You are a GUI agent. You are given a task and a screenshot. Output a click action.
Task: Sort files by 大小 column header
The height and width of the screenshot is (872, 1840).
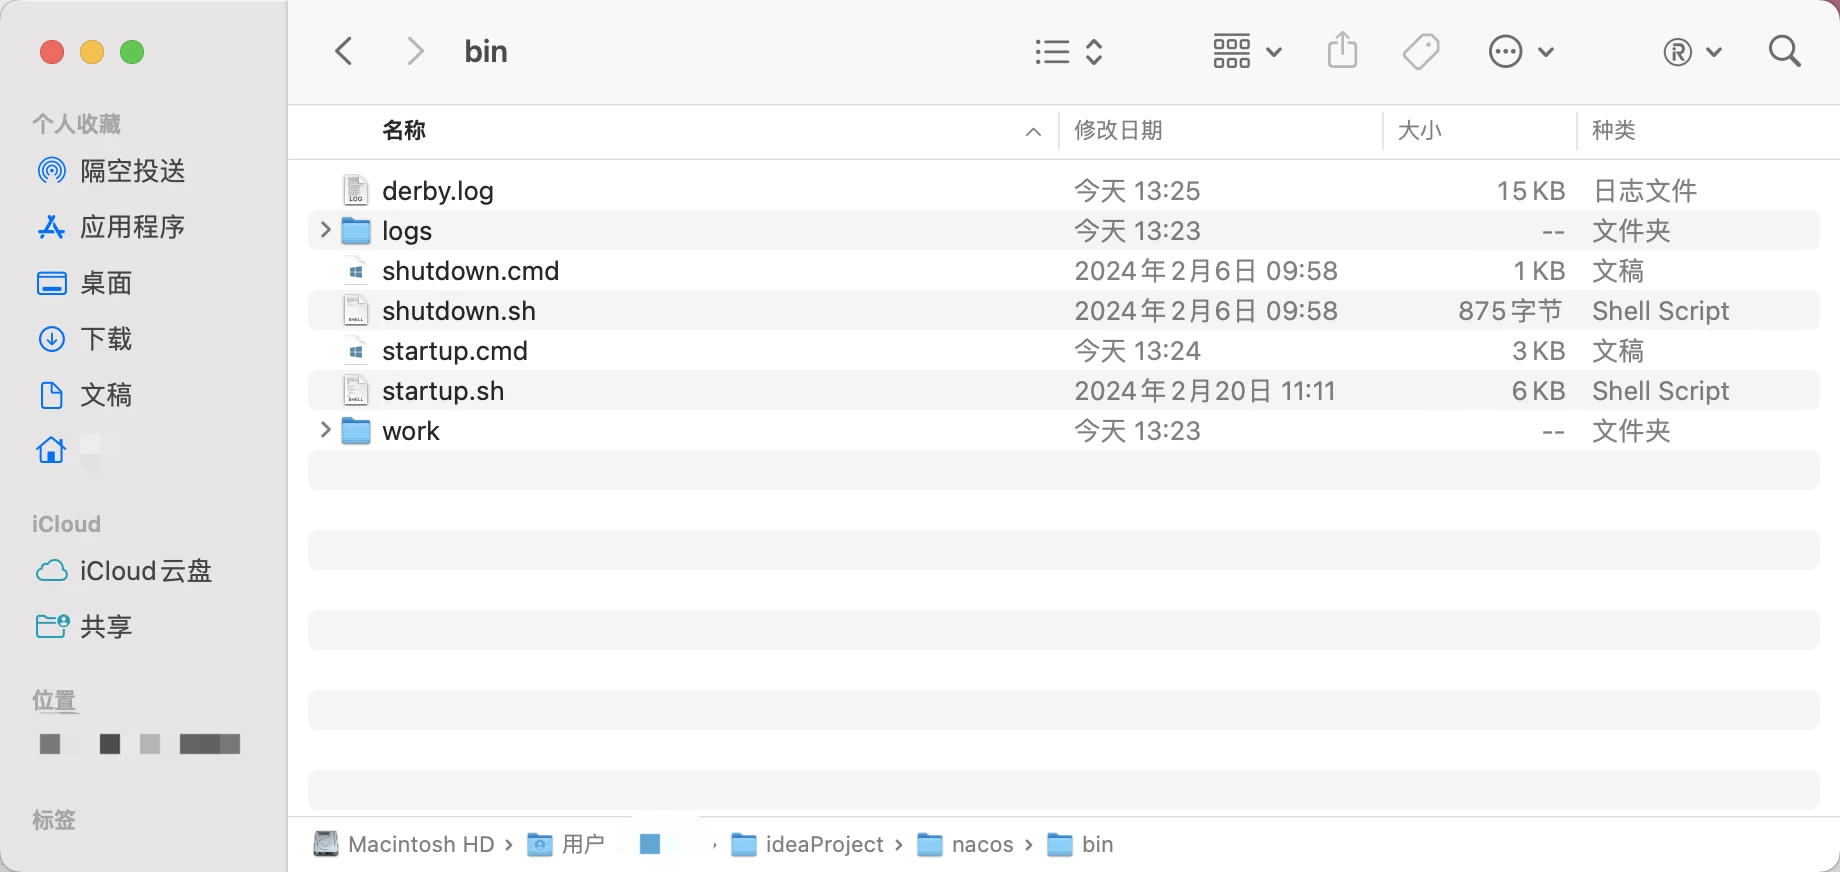[x=1419, y=131]
